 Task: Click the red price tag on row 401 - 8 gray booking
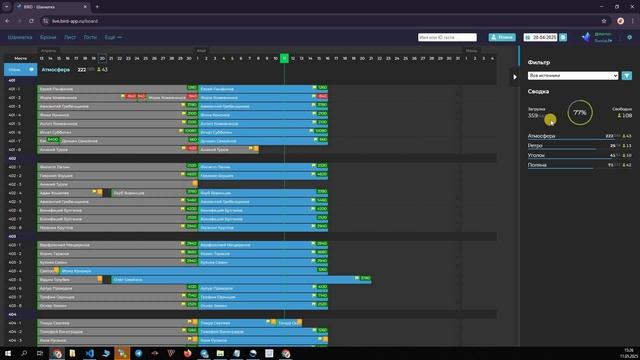(192, 149)
